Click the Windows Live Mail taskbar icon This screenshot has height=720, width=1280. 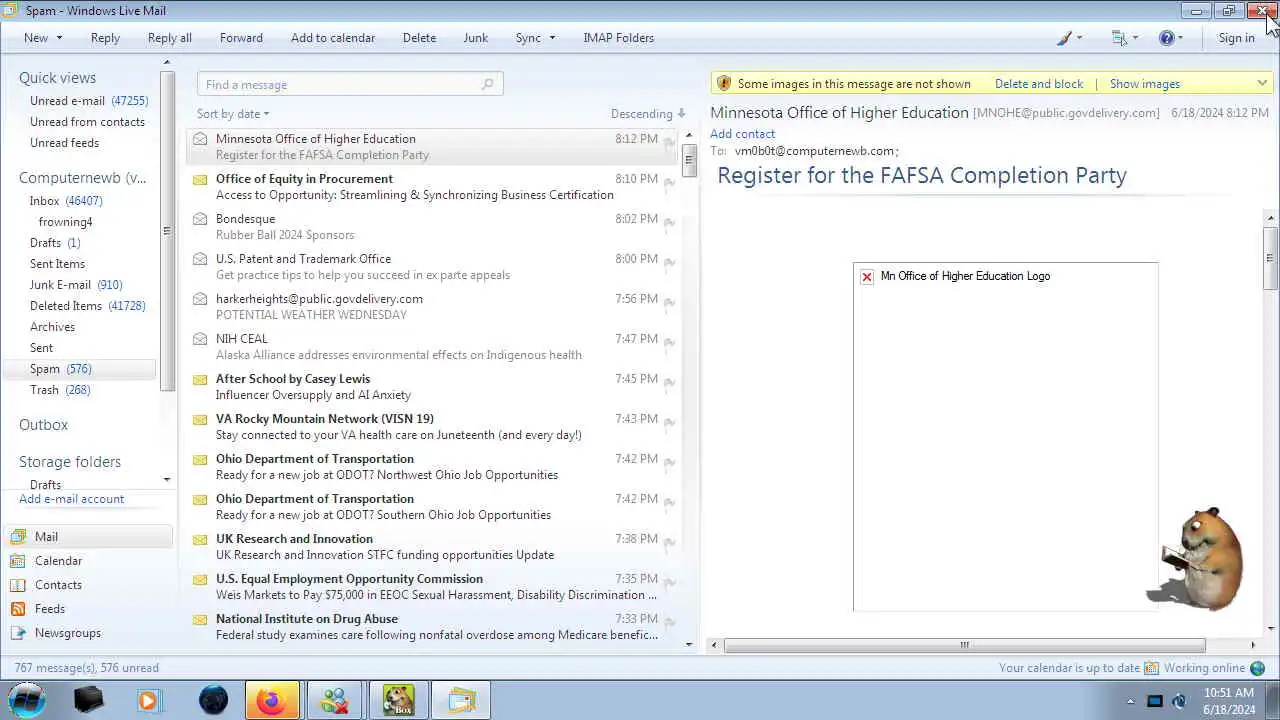click(x=461, y=700)
